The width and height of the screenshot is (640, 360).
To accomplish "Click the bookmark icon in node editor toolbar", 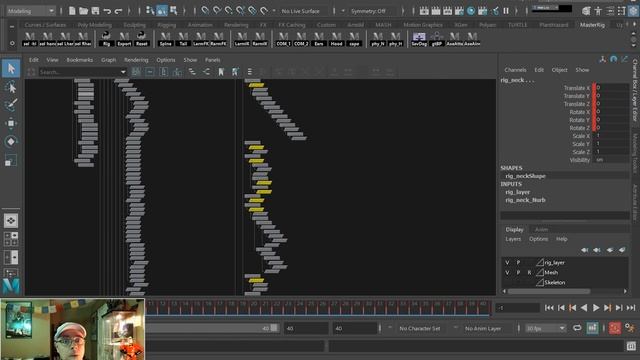I will pyautogui.click(x=221, y=72).
